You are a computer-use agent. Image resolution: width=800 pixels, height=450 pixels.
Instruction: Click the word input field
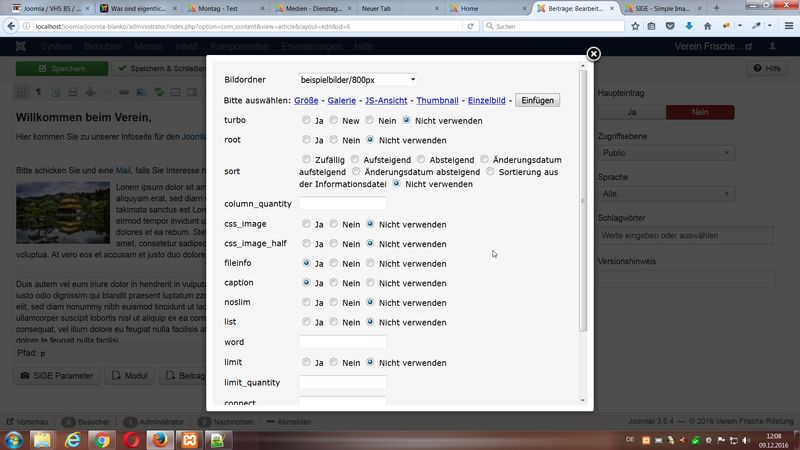tap(342, 341)
